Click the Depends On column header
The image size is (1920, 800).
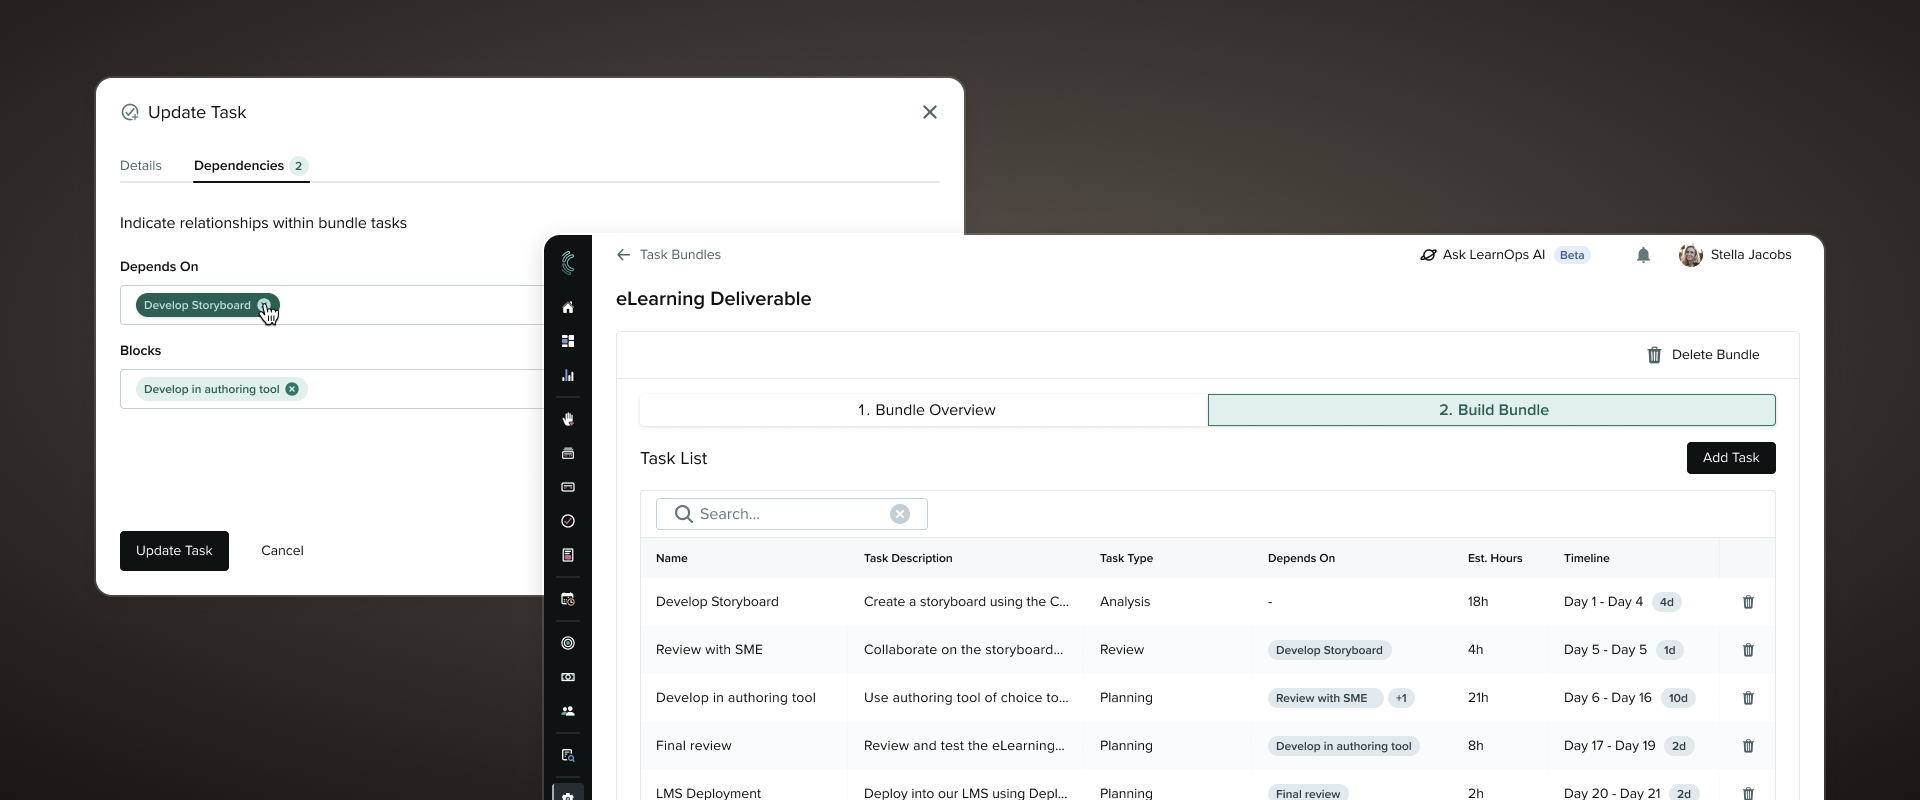click(x=1301, y=558)
